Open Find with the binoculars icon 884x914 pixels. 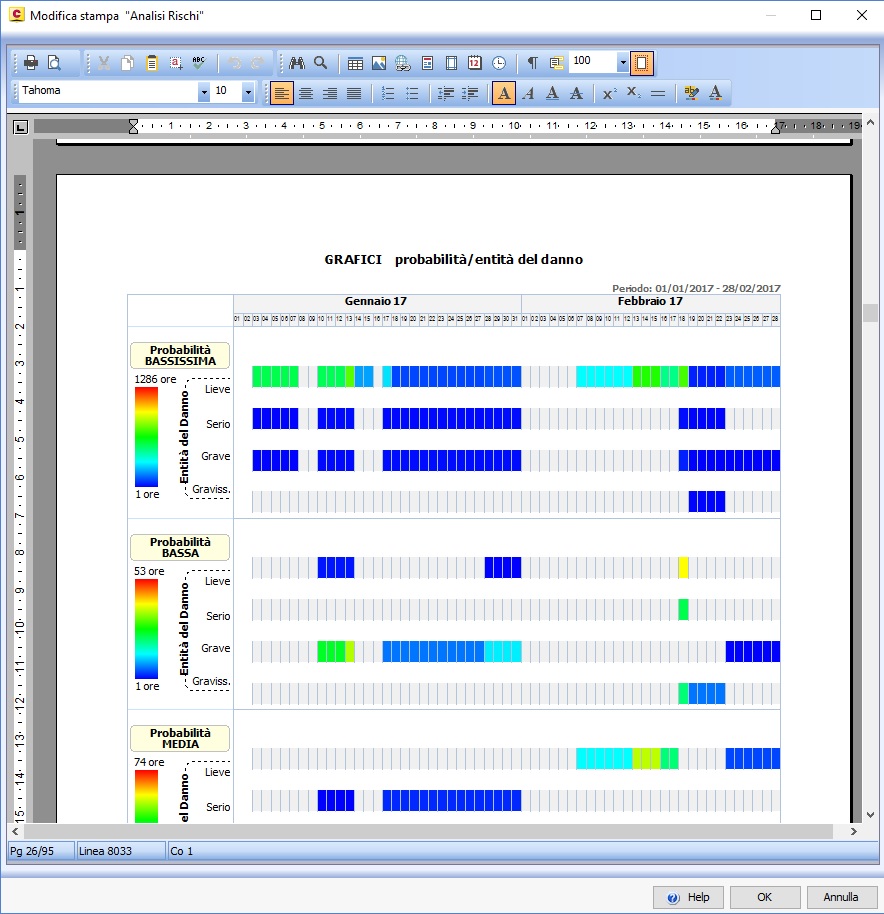tap(297, 63)
